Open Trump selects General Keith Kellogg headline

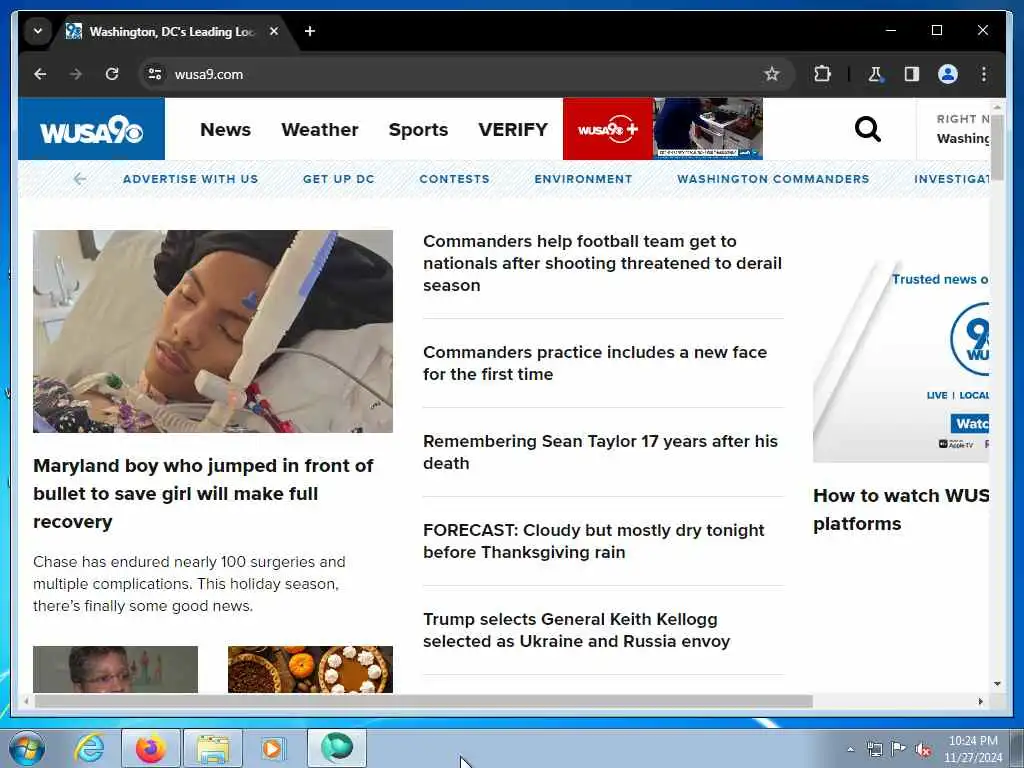click(x=577, y=630)
